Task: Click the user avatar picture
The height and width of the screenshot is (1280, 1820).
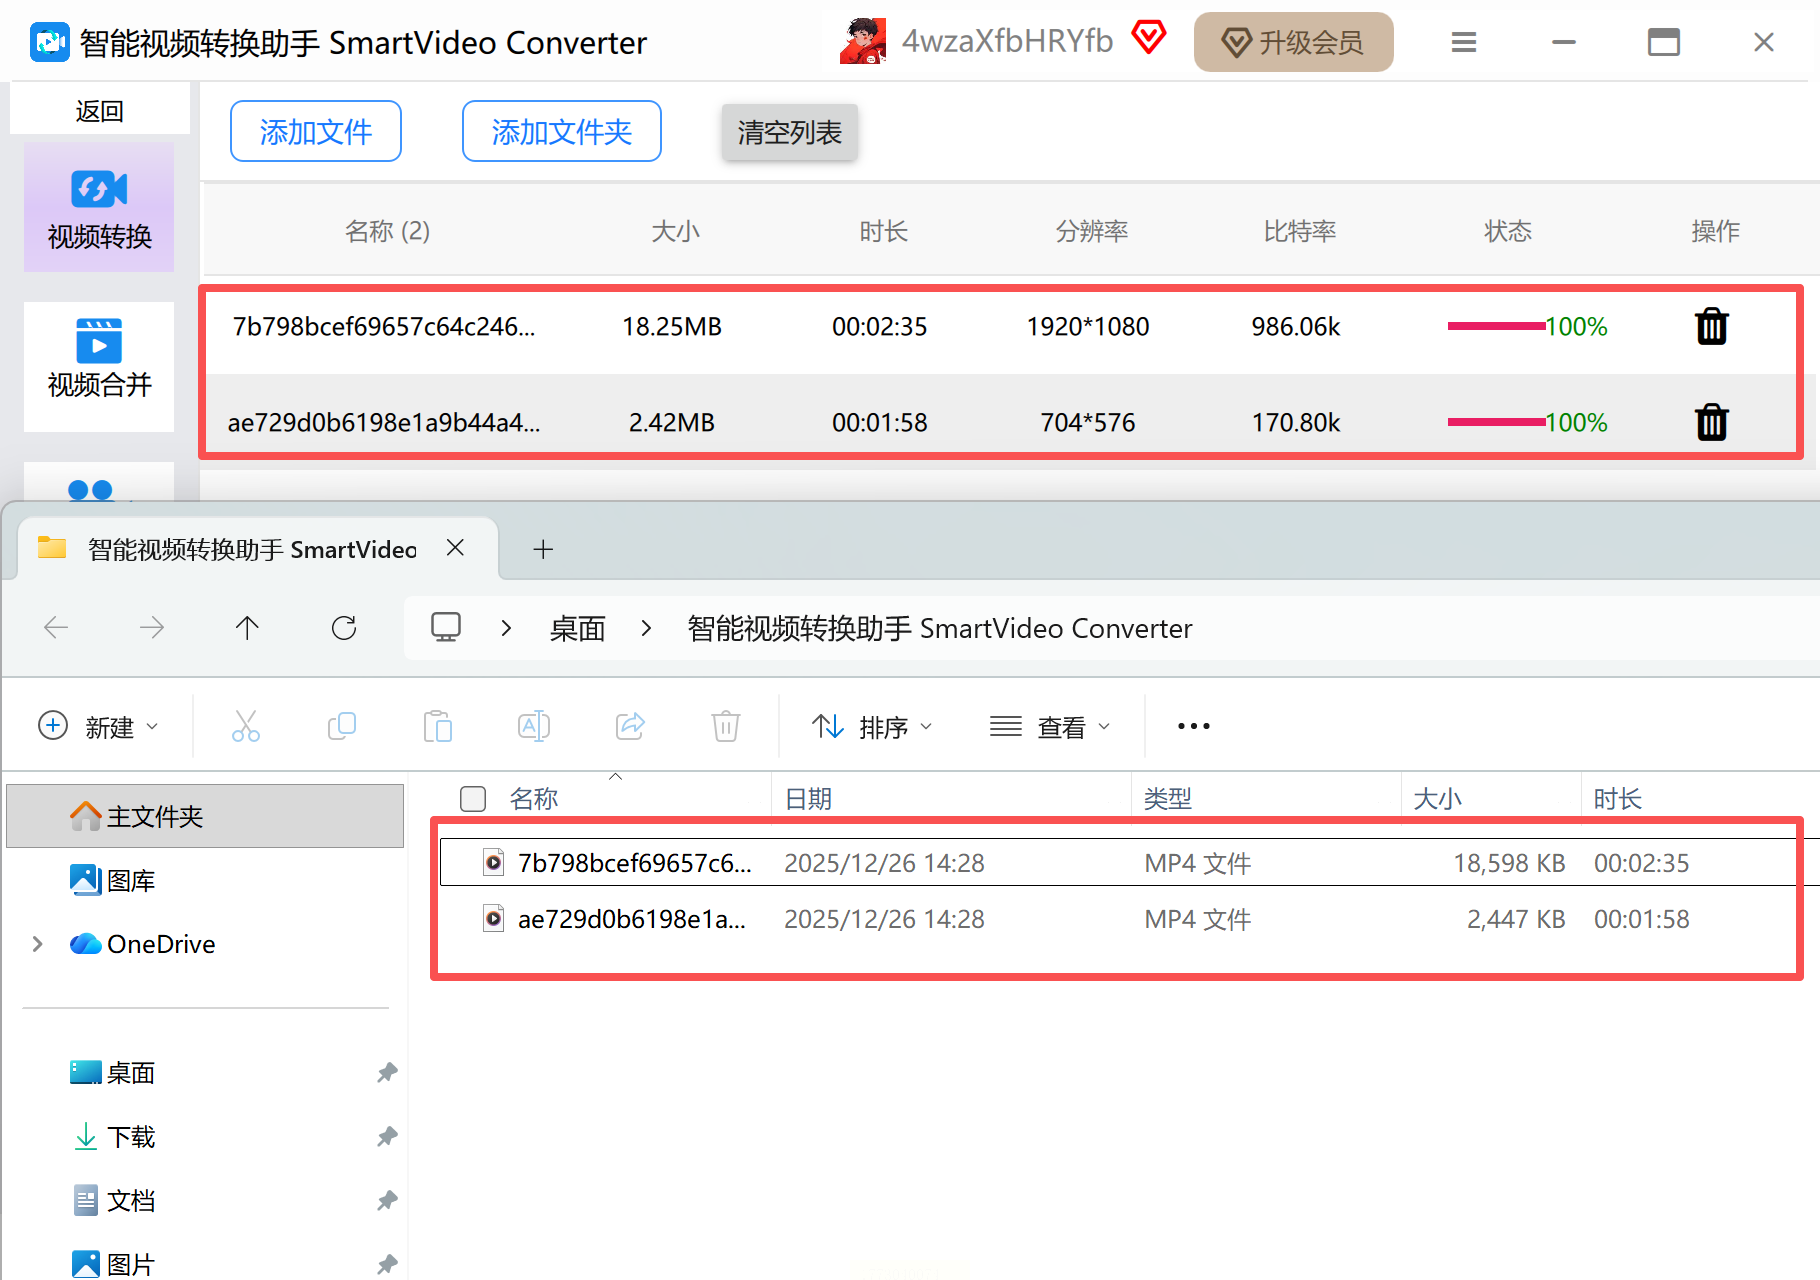Action: [863, 41]
